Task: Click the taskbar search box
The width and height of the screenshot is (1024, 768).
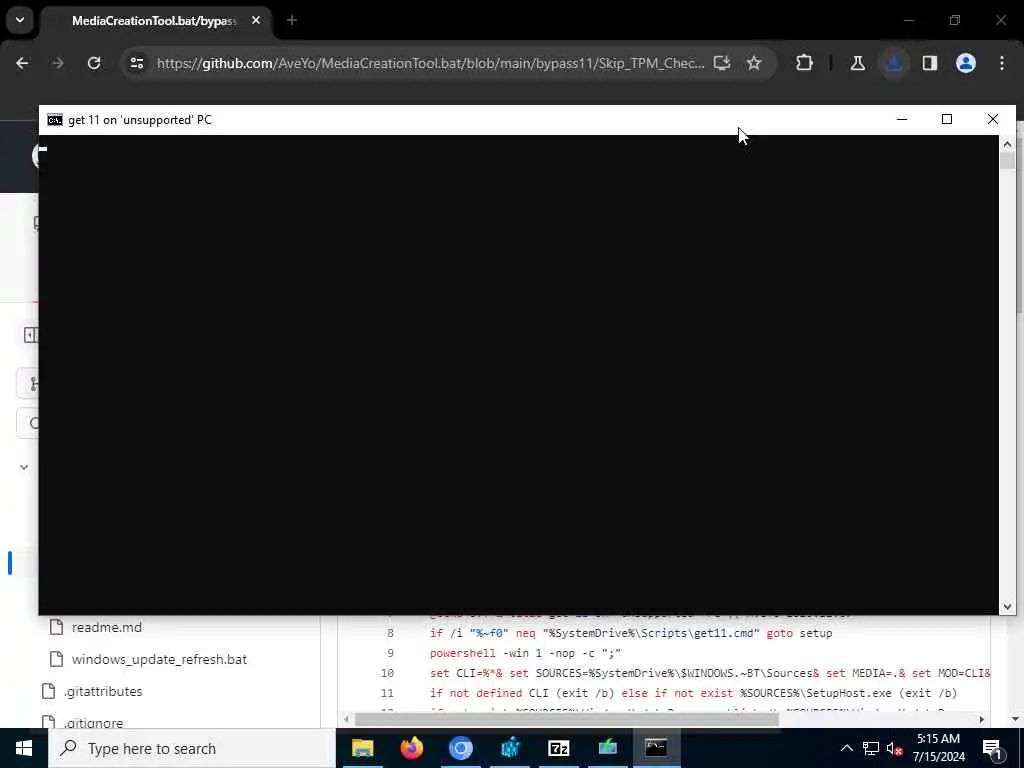Action: 192,748
